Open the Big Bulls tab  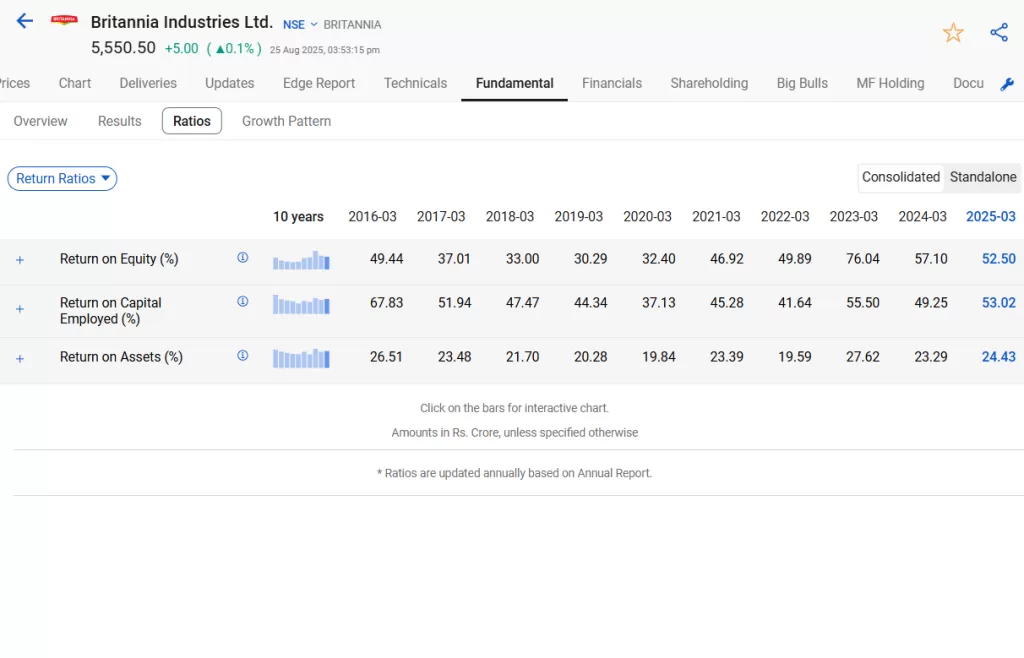[x=802, y=84]
